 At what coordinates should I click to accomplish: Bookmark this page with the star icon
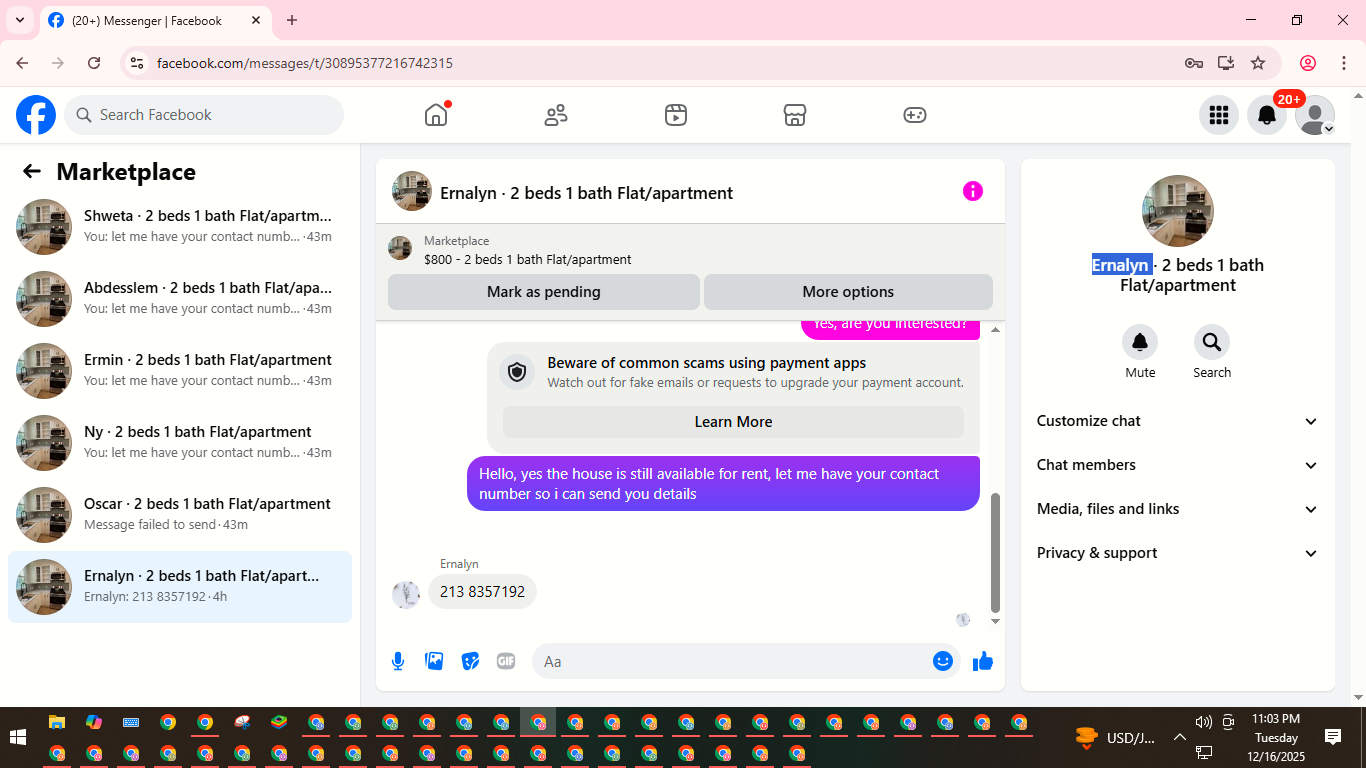[1258, 63]
